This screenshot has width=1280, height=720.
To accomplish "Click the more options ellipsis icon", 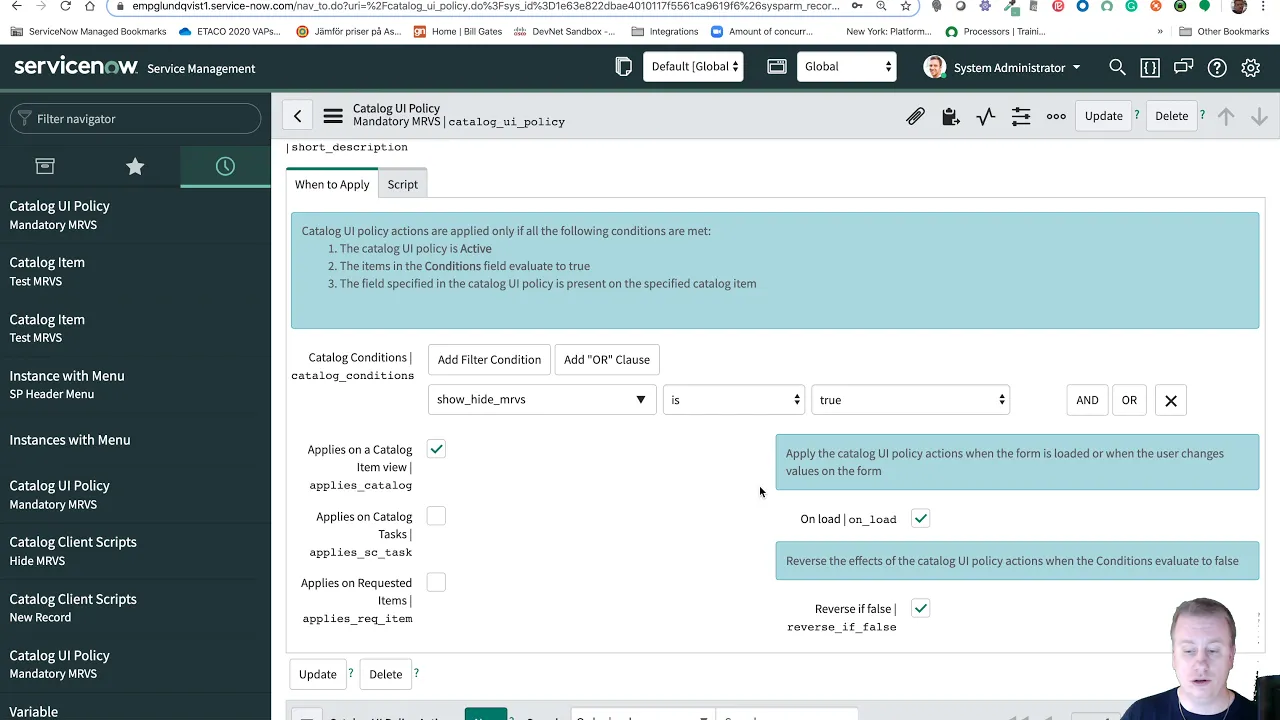I will (x=1056, y=116).
